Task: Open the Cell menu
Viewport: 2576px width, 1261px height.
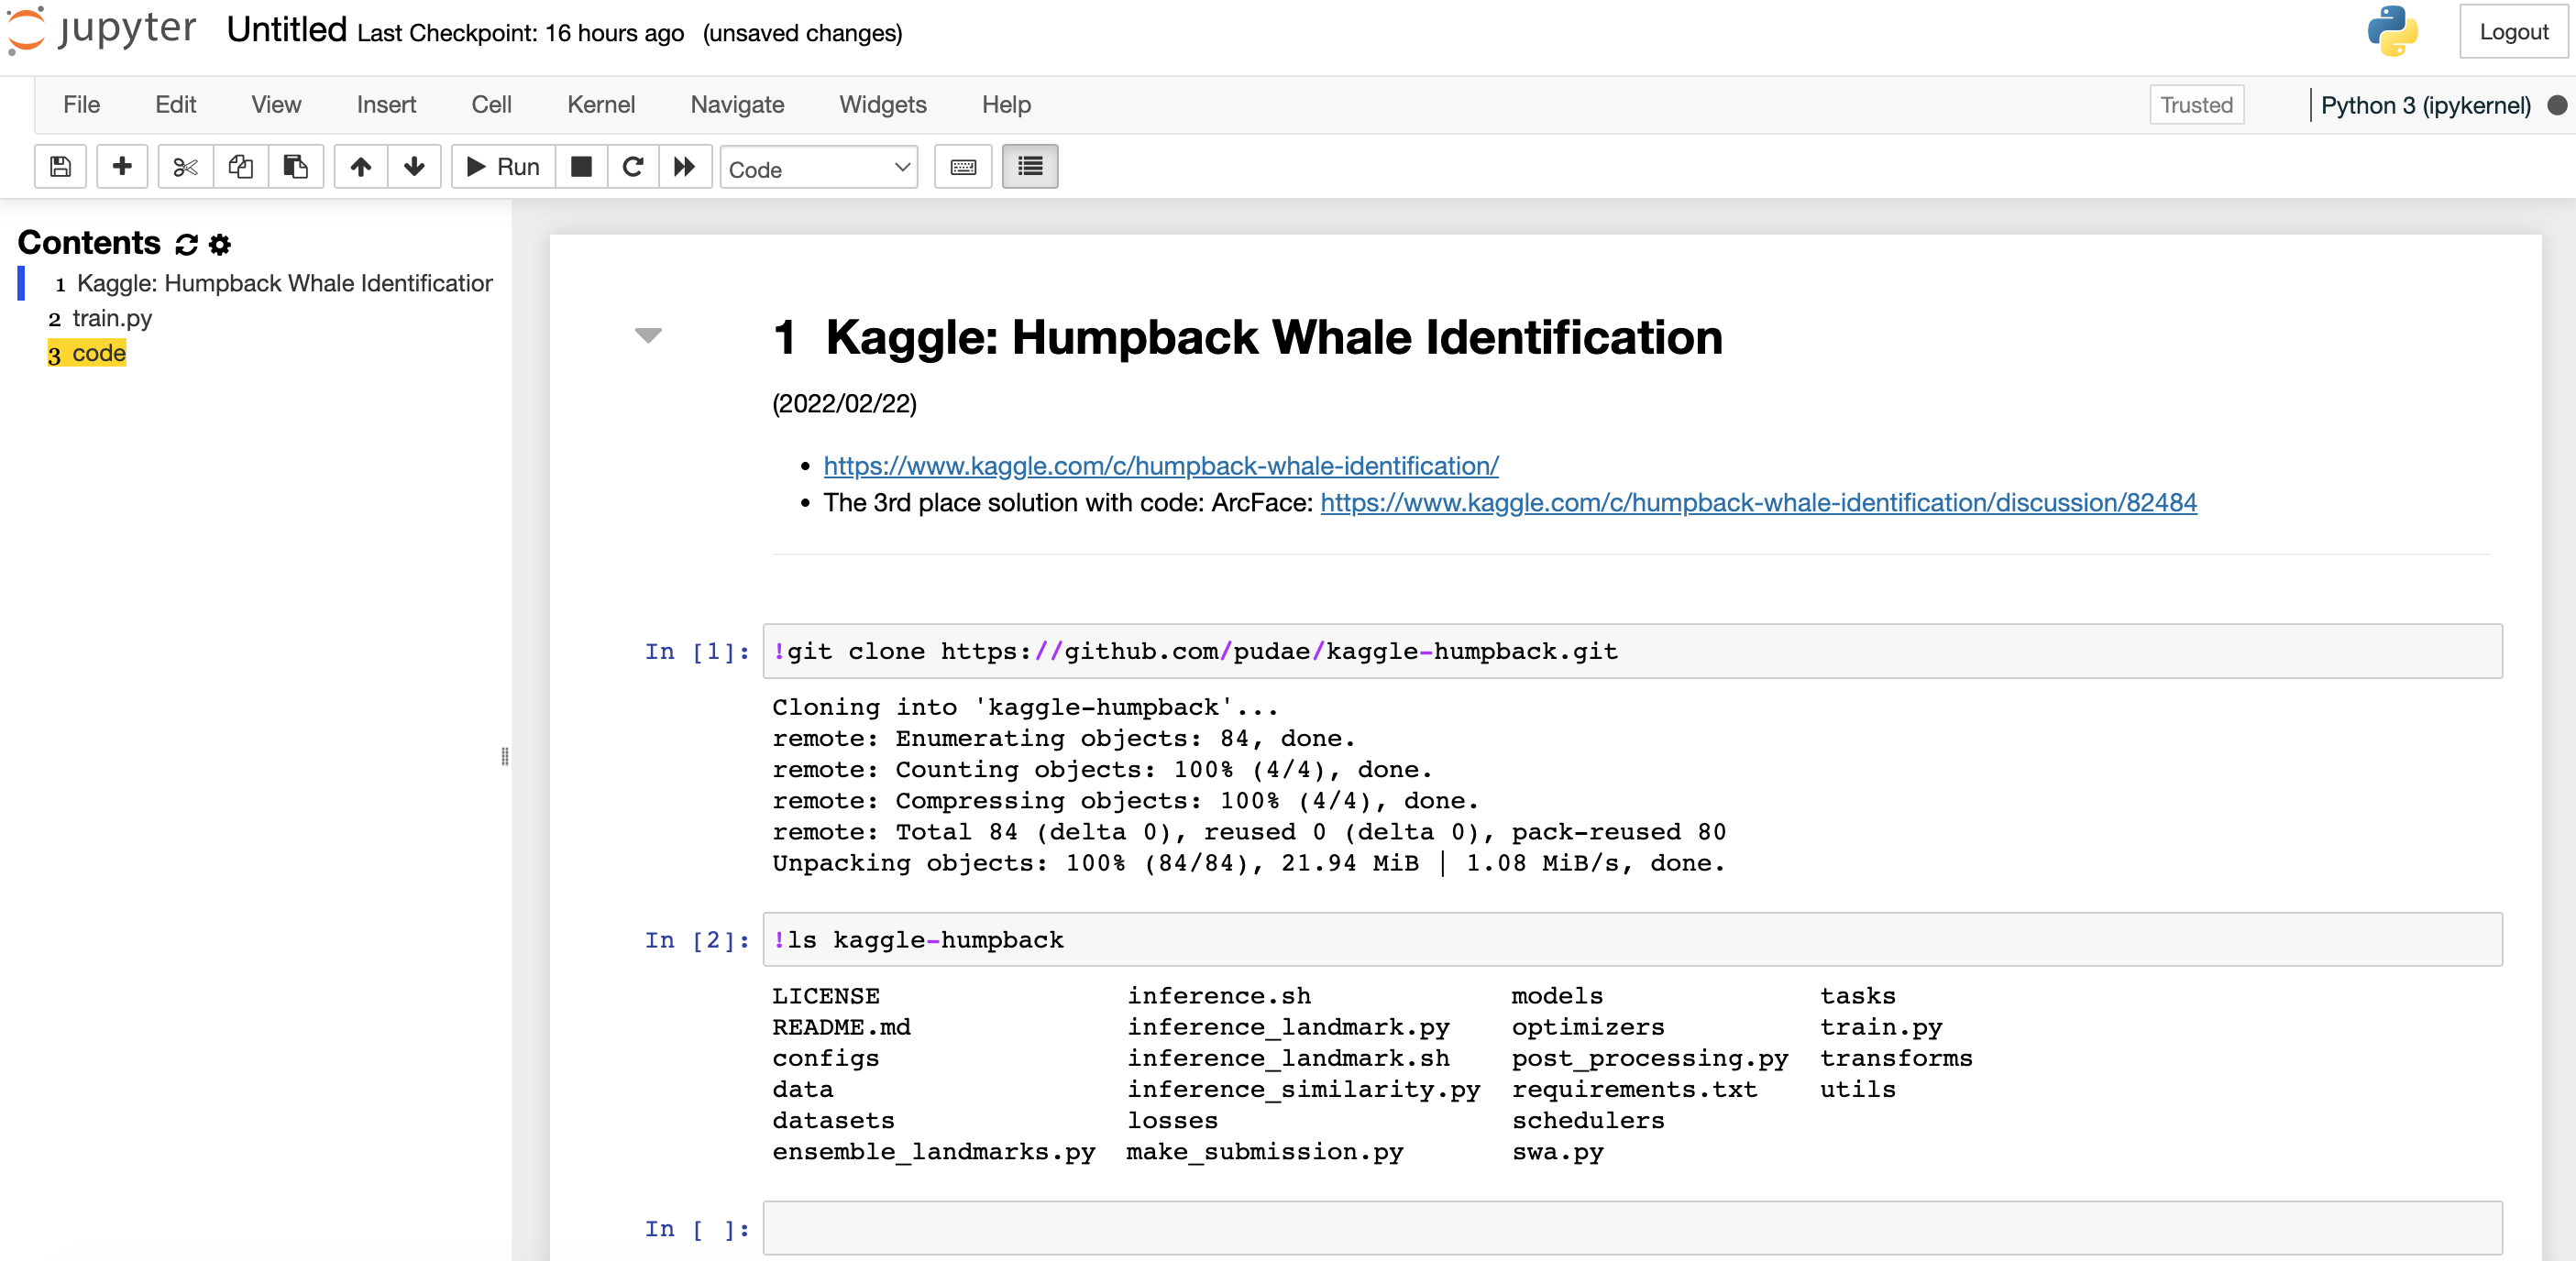Action: 491,105
